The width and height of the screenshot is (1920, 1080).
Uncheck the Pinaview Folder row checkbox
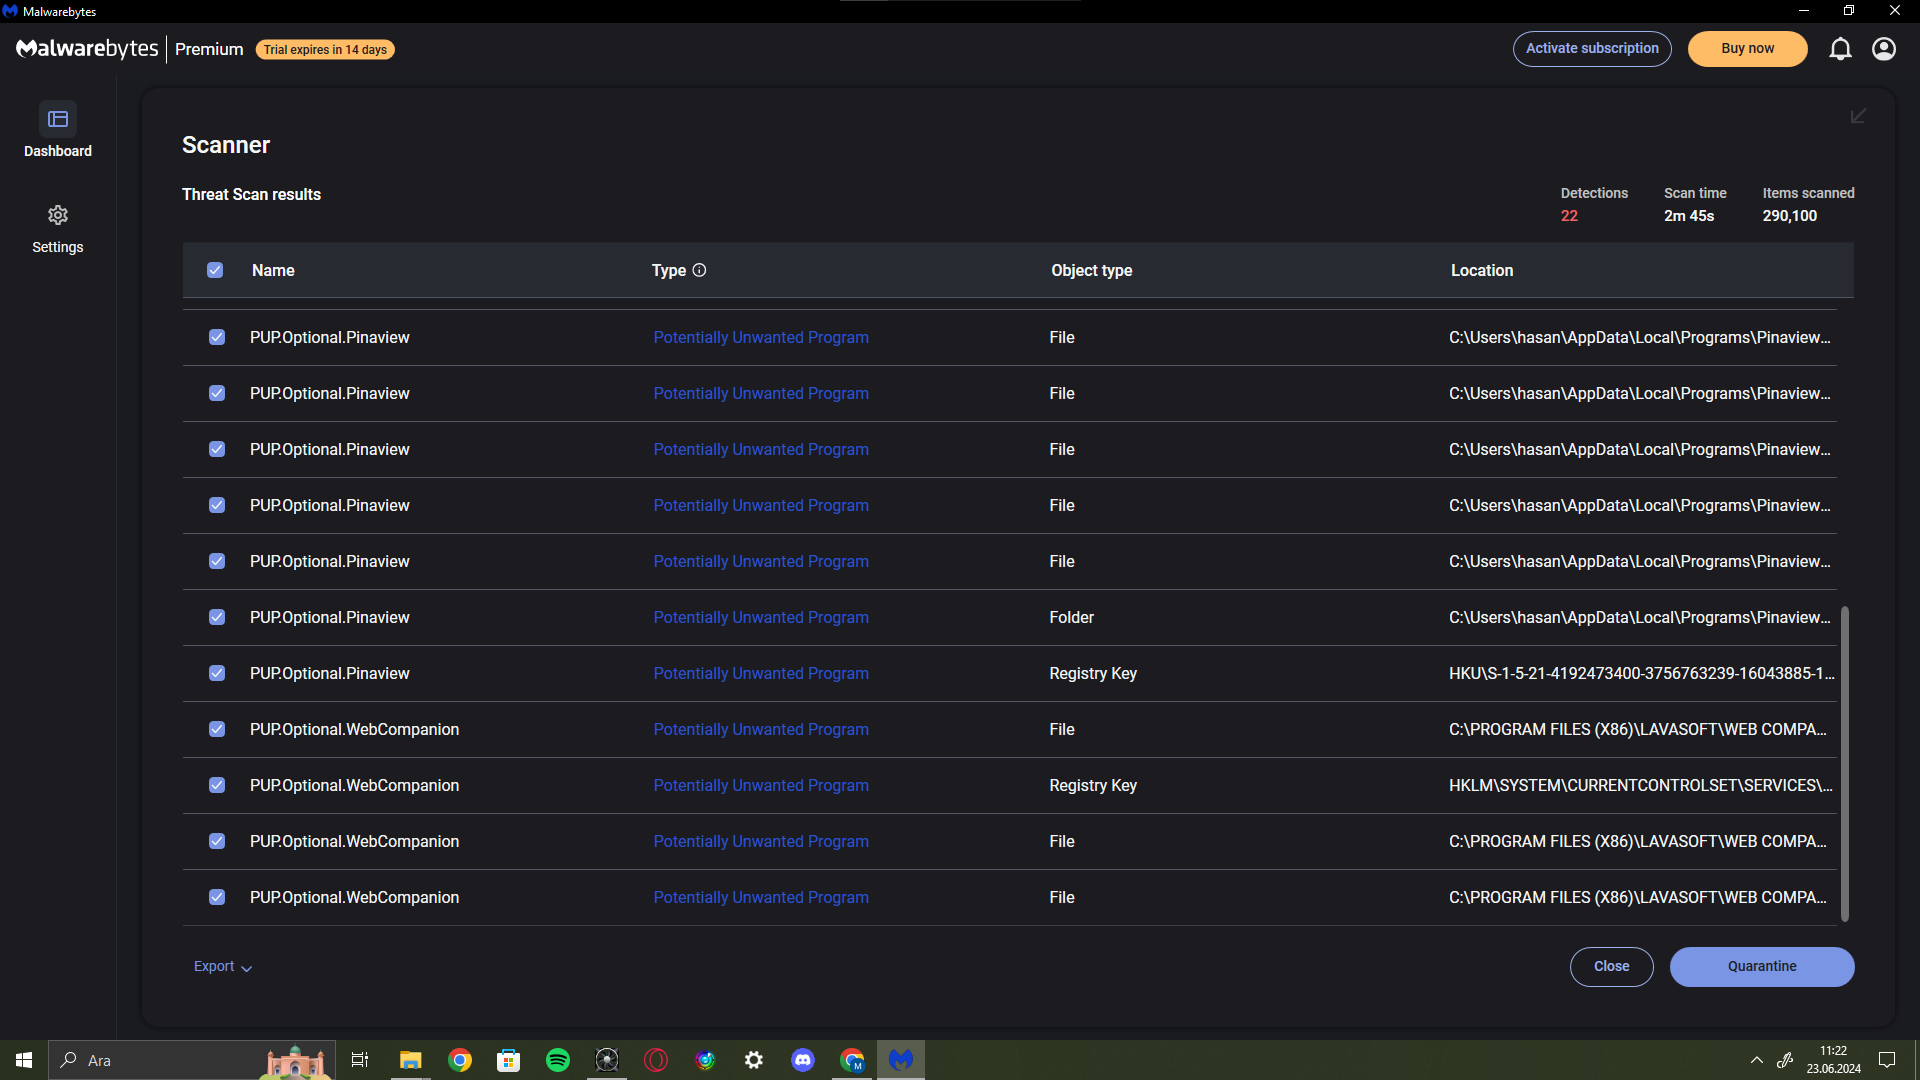click(217, 617)
